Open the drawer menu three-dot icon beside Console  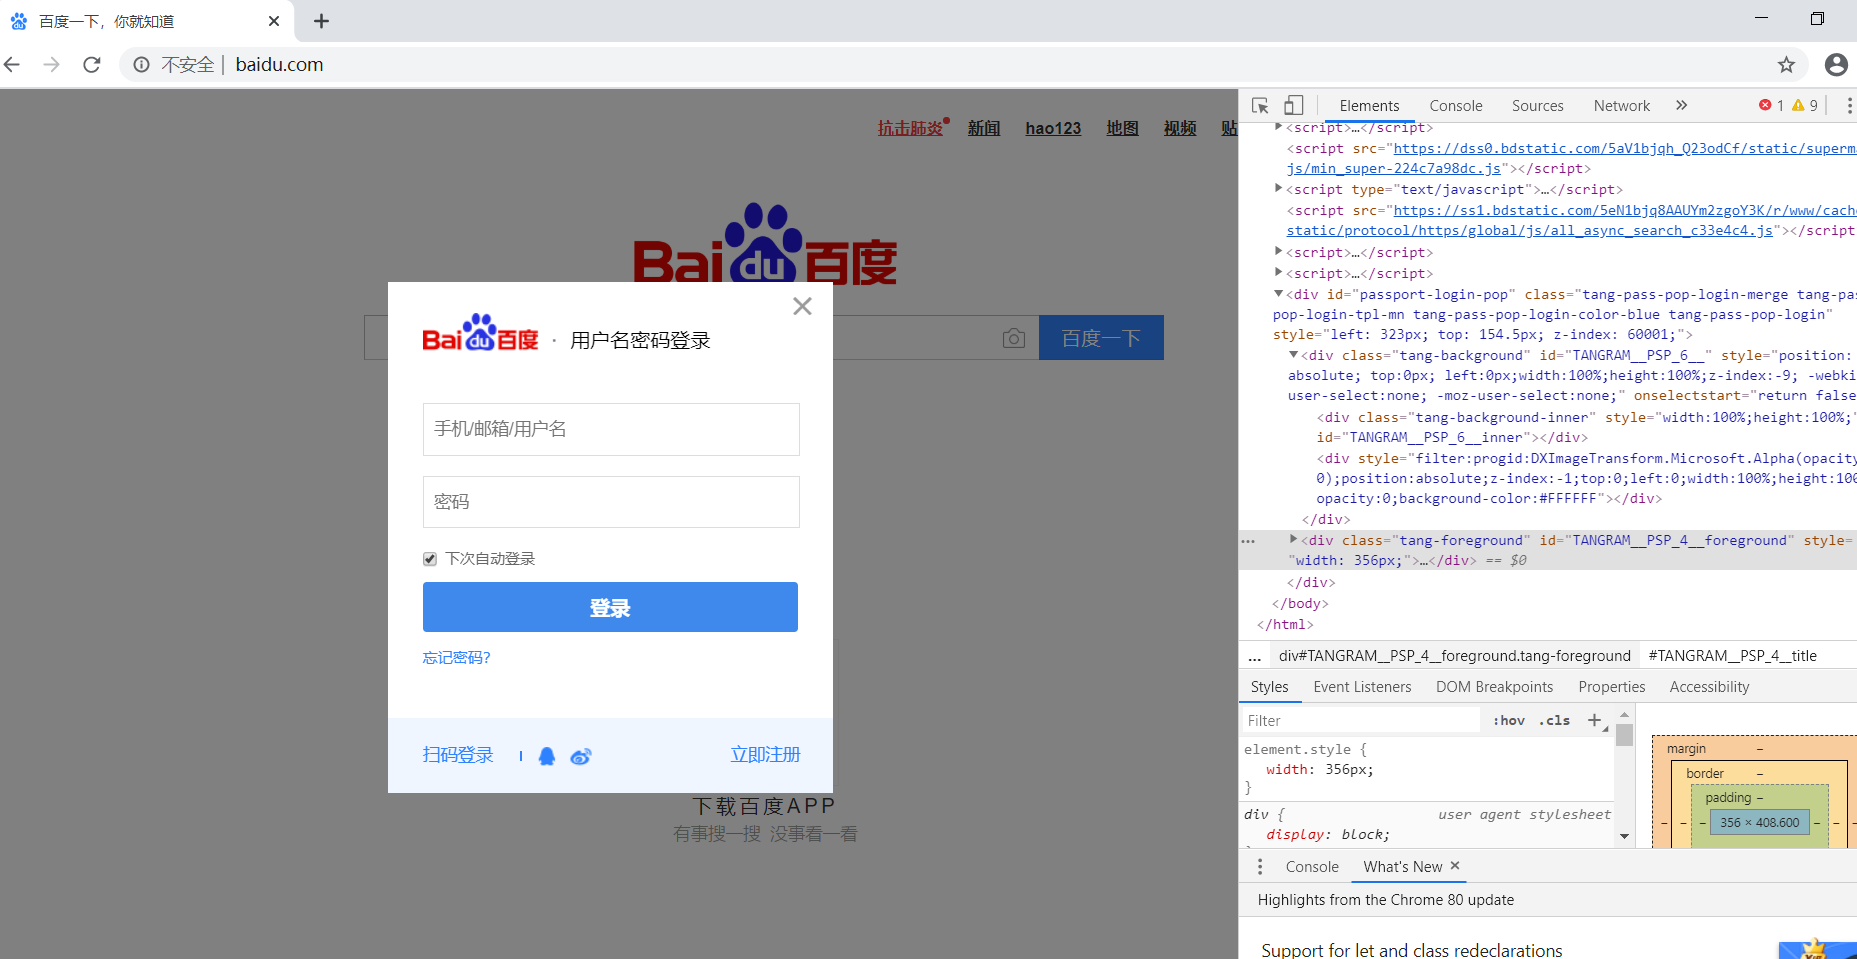(x=1260, y=866)
